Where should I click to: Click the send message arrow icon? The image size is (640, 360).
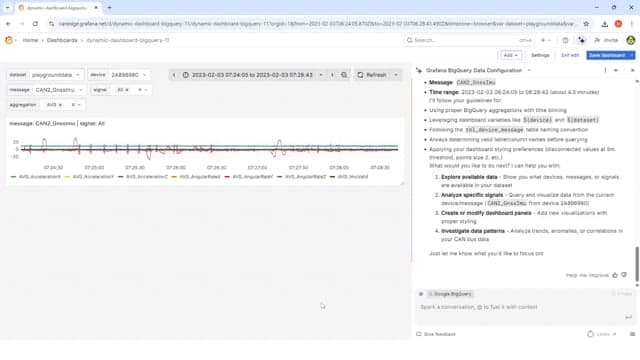[x=629, y=317]
